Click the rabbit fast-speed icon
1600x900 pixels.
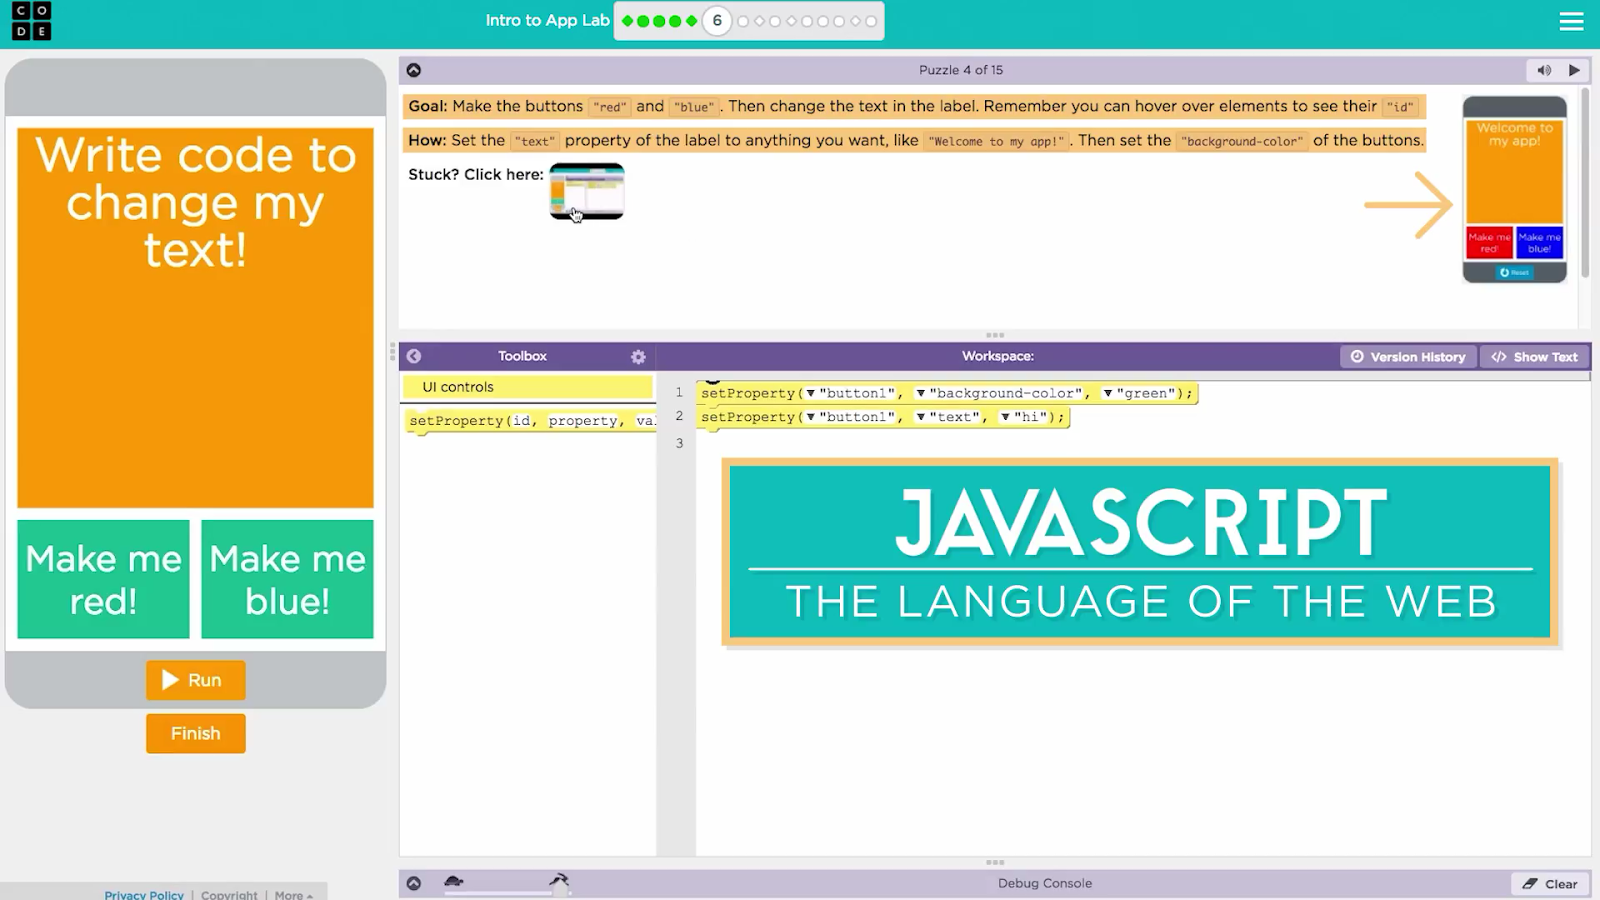tap(559, 880)
